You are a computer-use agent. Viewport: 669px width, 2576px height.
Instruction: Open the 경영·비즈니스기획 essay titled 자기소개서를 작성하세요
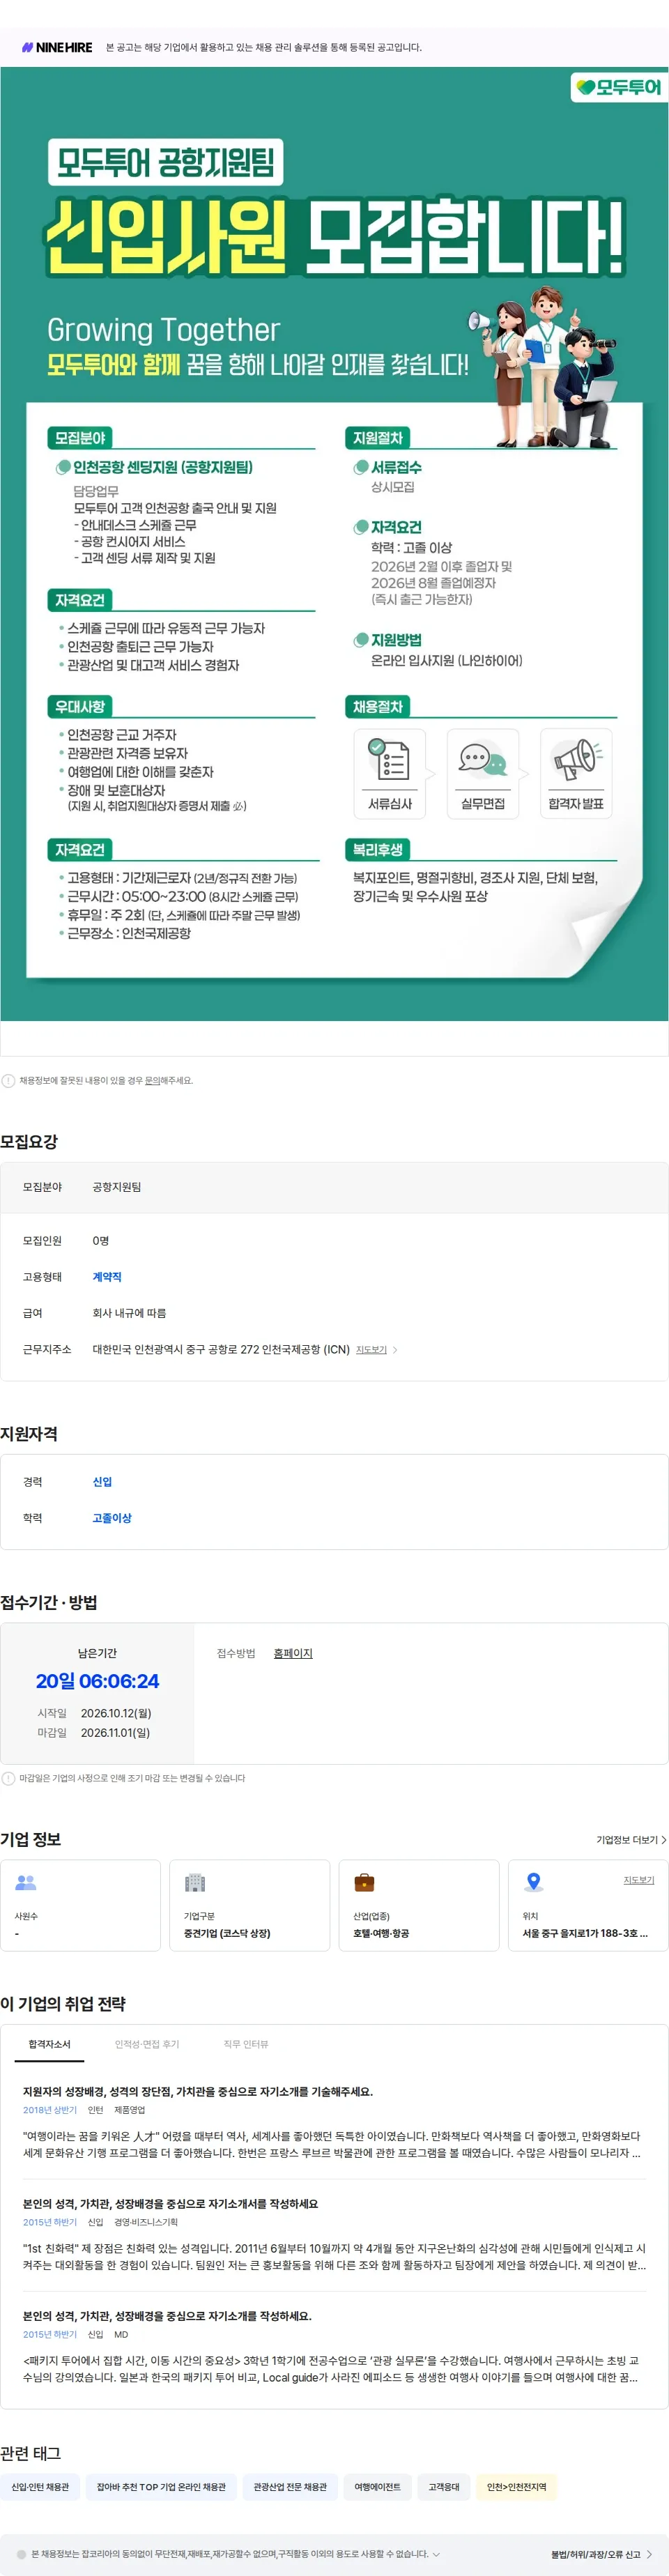point(170,2203)
